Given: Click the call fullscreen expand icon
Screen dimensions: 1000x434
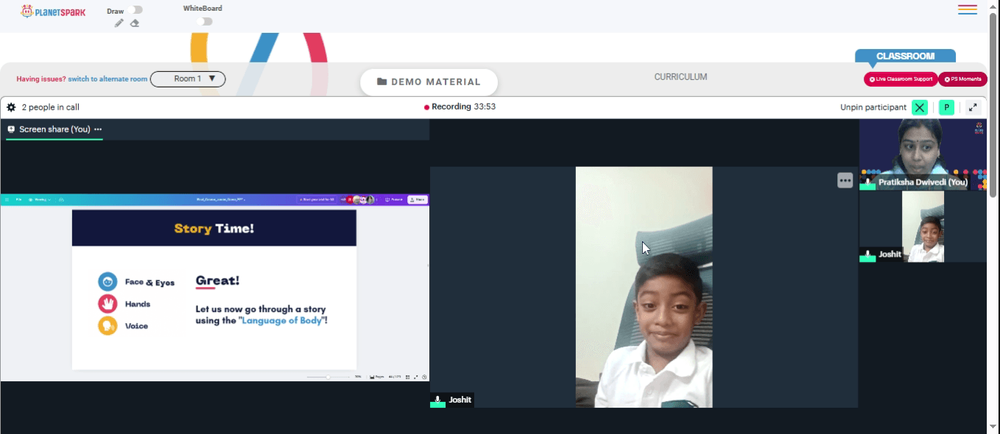Looking at the screenshot, I should coord(973,107).
